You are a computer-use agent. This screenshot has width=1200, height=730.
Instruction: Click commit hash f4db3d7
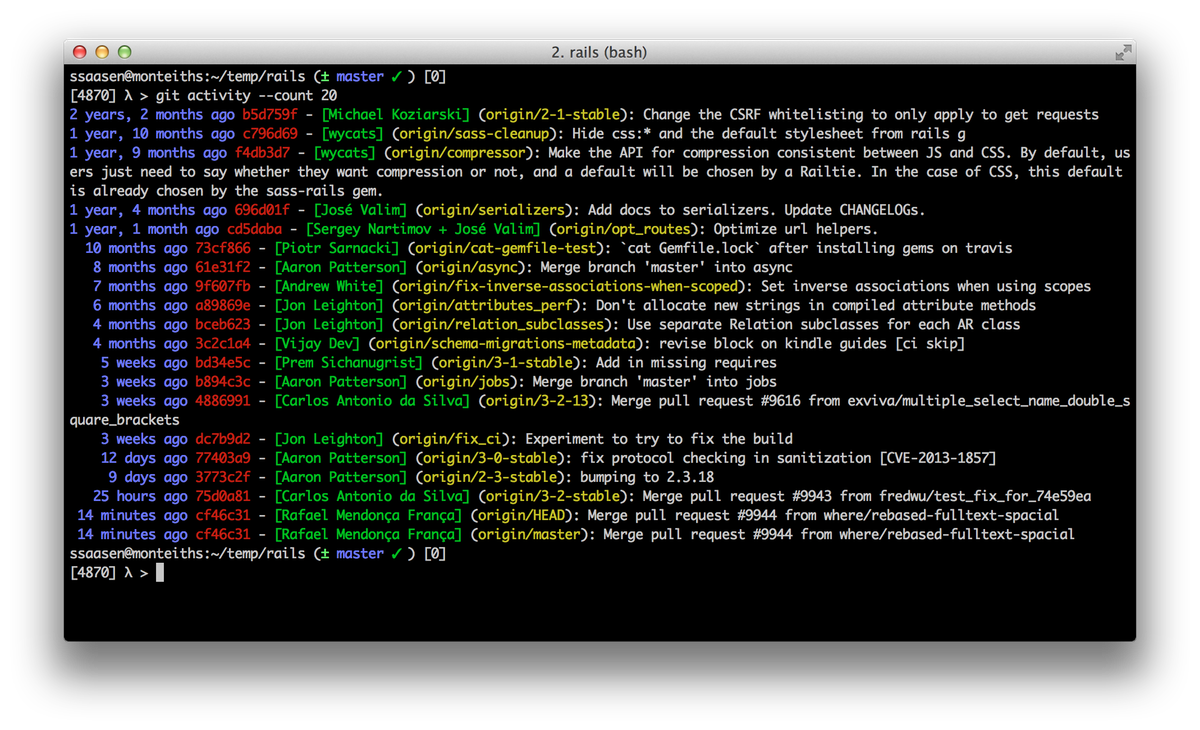(262, 153)
